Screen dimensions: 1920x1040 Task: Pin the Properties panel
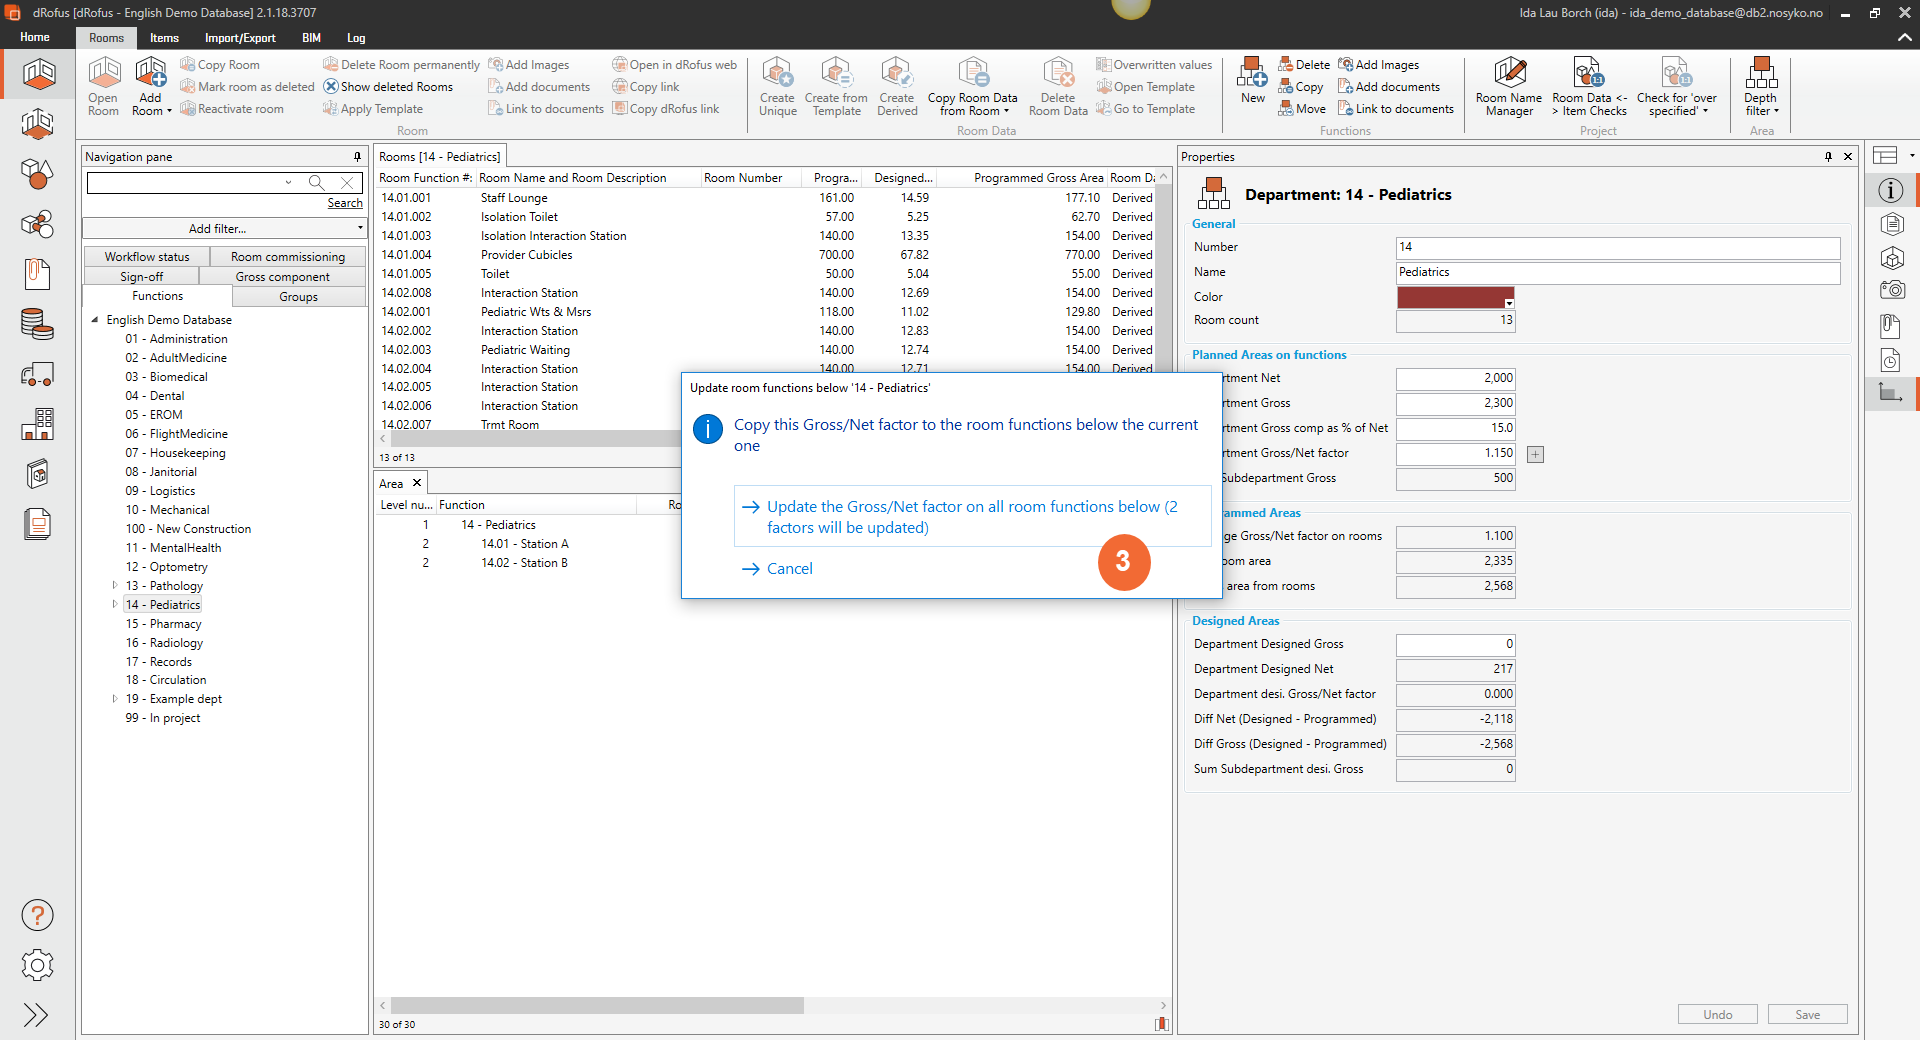click(x=1828, y=157)
